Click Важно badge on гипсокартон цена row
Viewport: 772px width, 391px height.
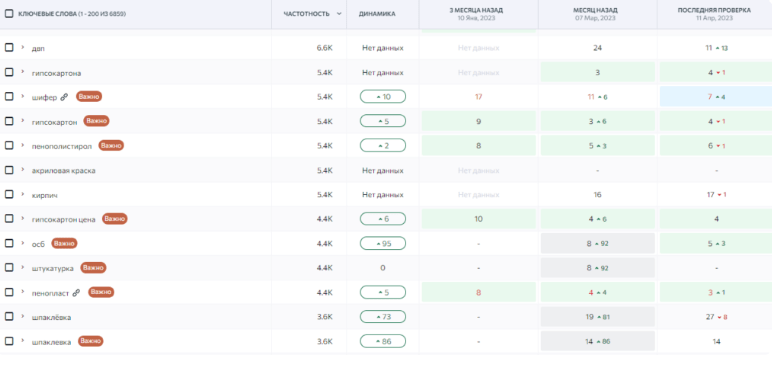point(115,219)
